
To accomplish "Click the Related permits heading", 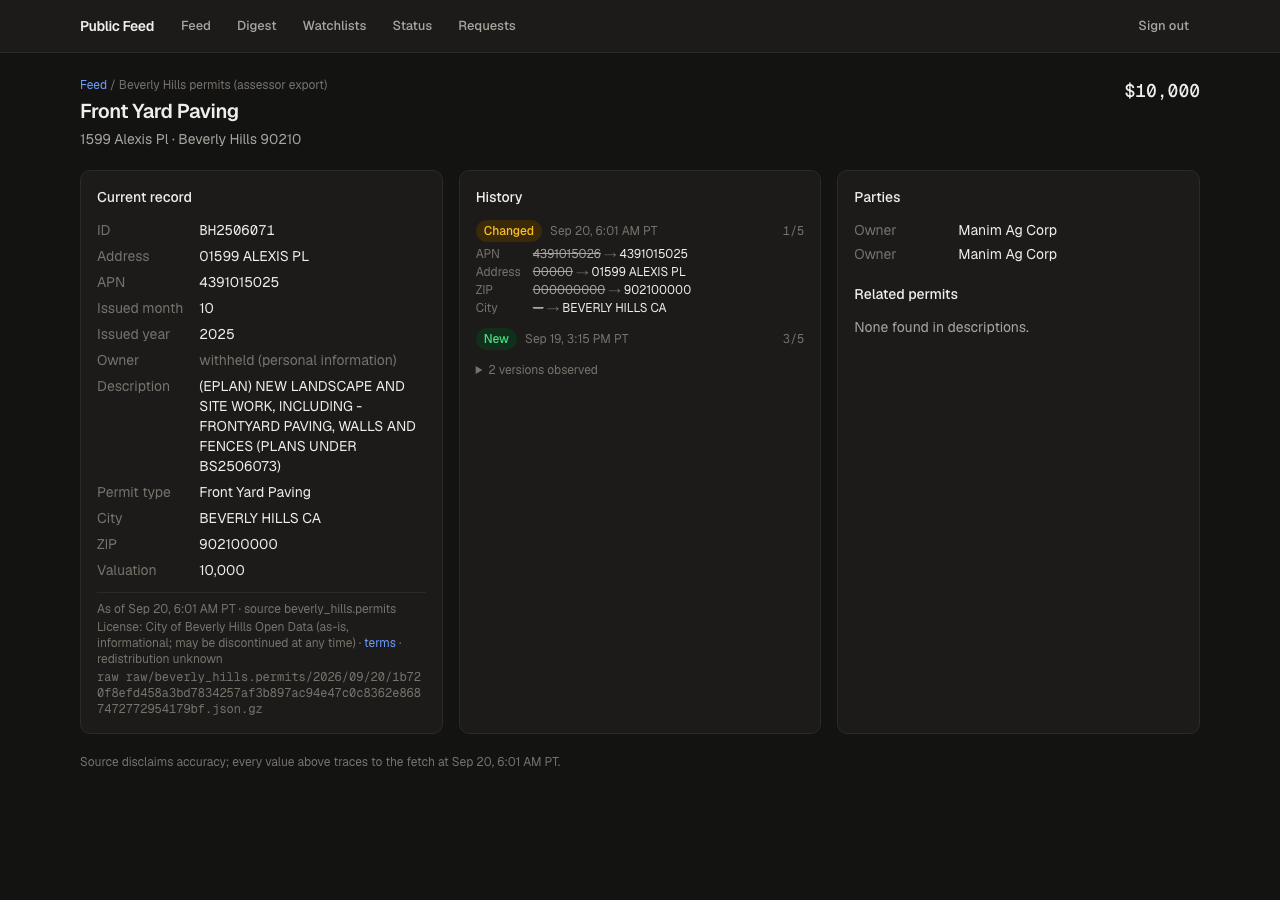I will coord(906,294).
